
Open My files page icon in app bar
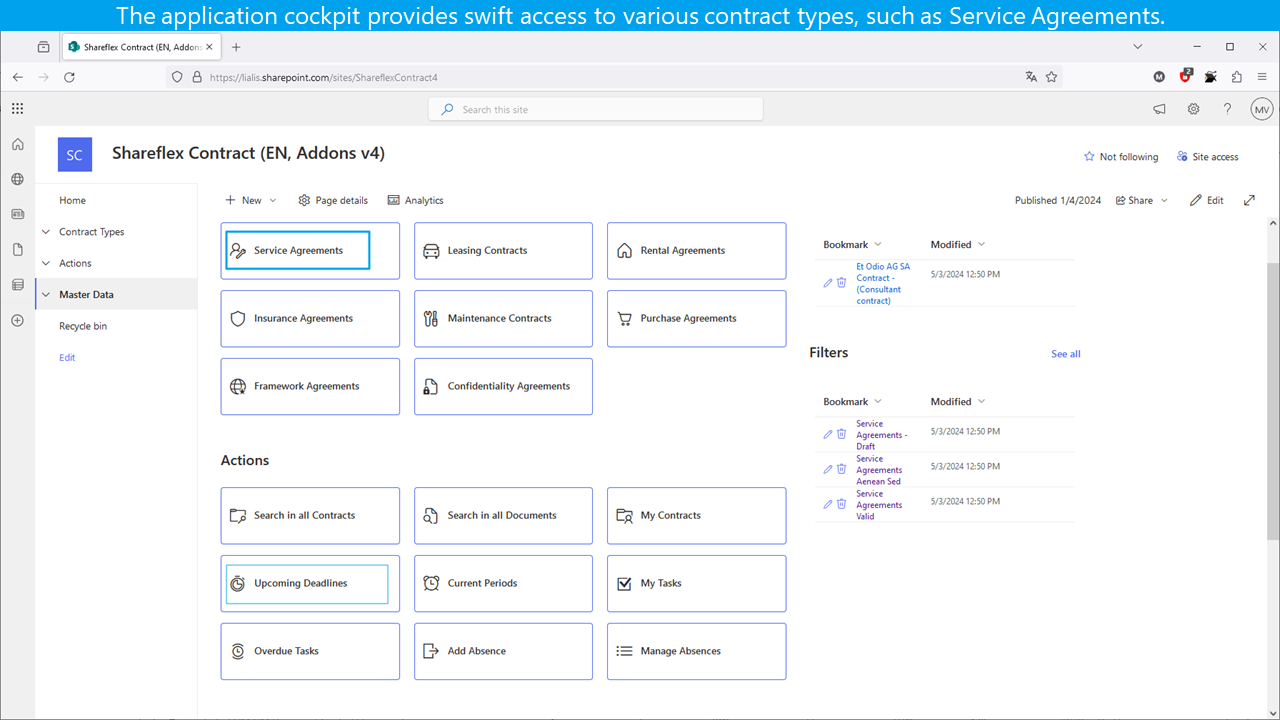17,249
